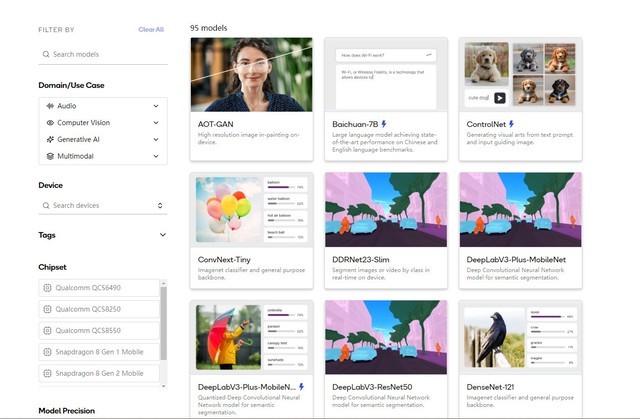The image size is (640, 419).
Task: Click the Generative AI sparkle icon
Action: point(50,140)
